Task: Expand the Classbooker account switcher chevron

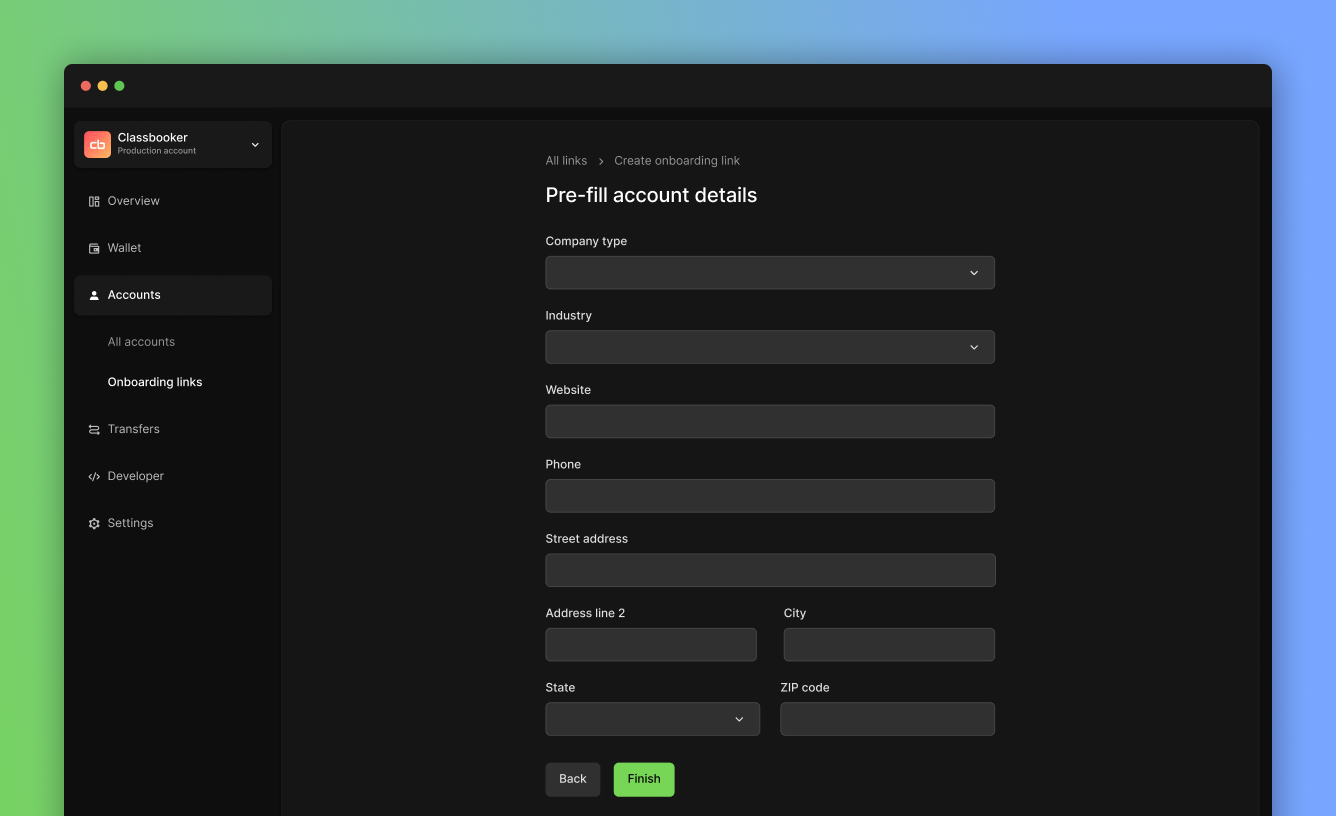Action: click(x=255, y=145)
